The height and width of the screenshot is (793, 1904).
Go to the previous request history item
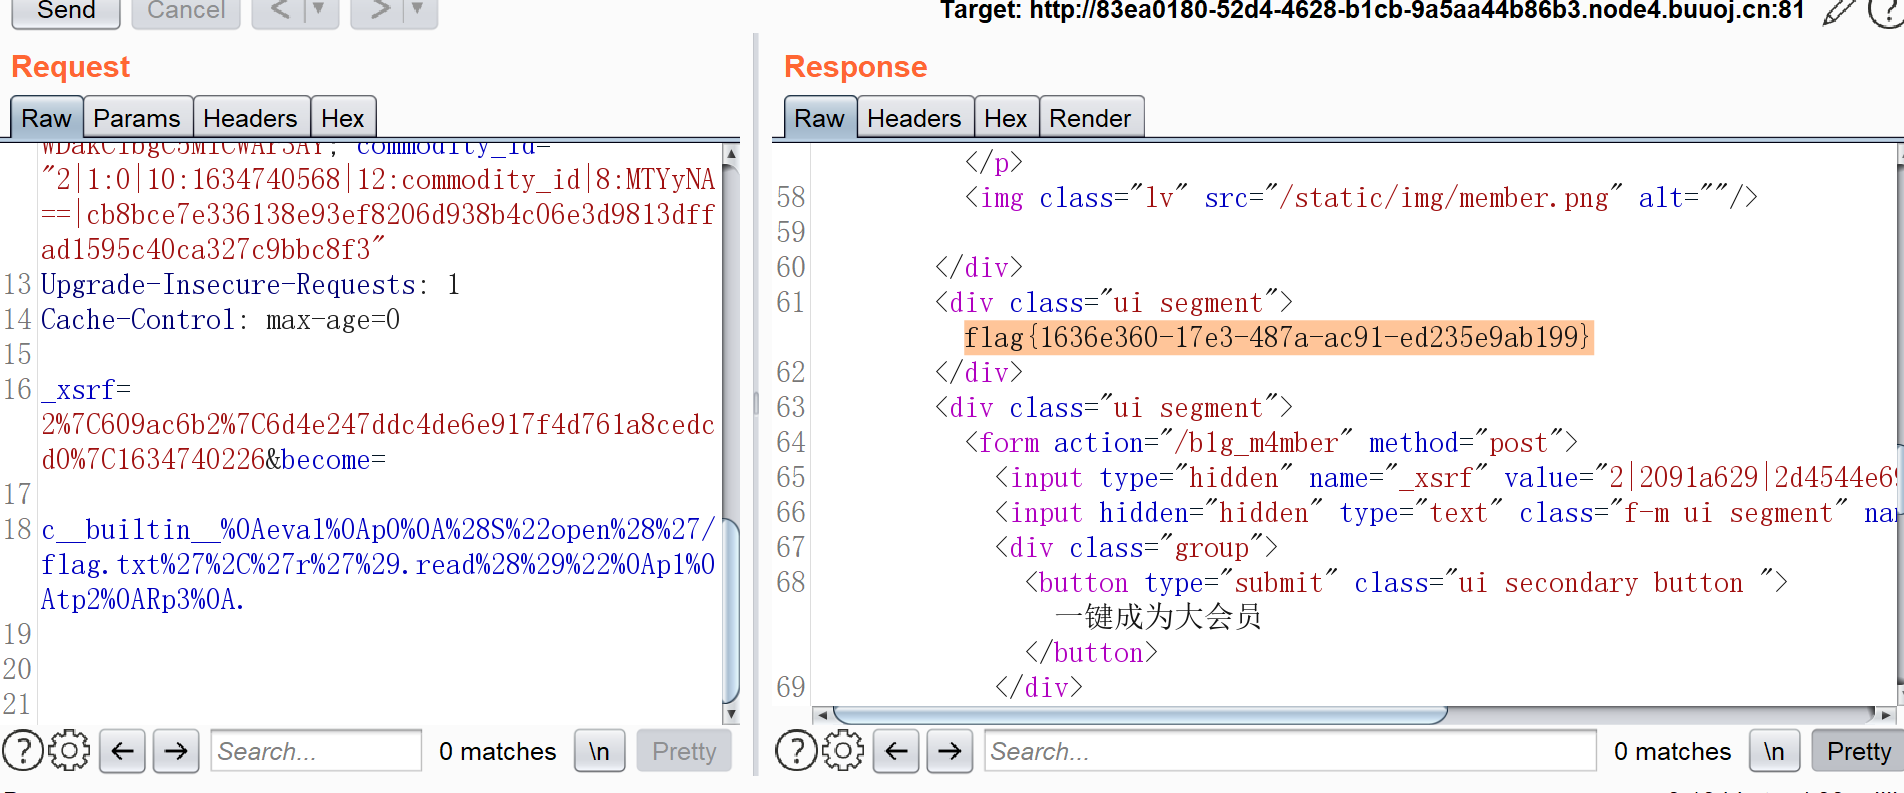click(x=280, y=11)
